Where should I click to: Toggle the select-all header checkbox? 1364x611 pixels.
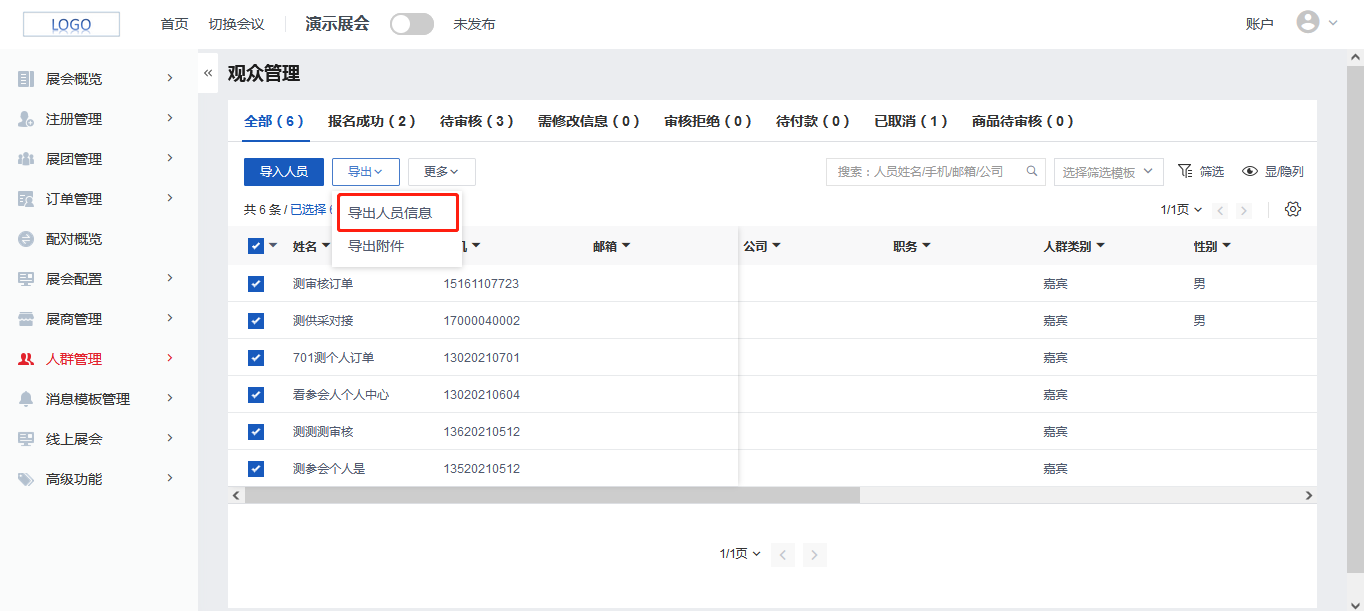[256, 246]
